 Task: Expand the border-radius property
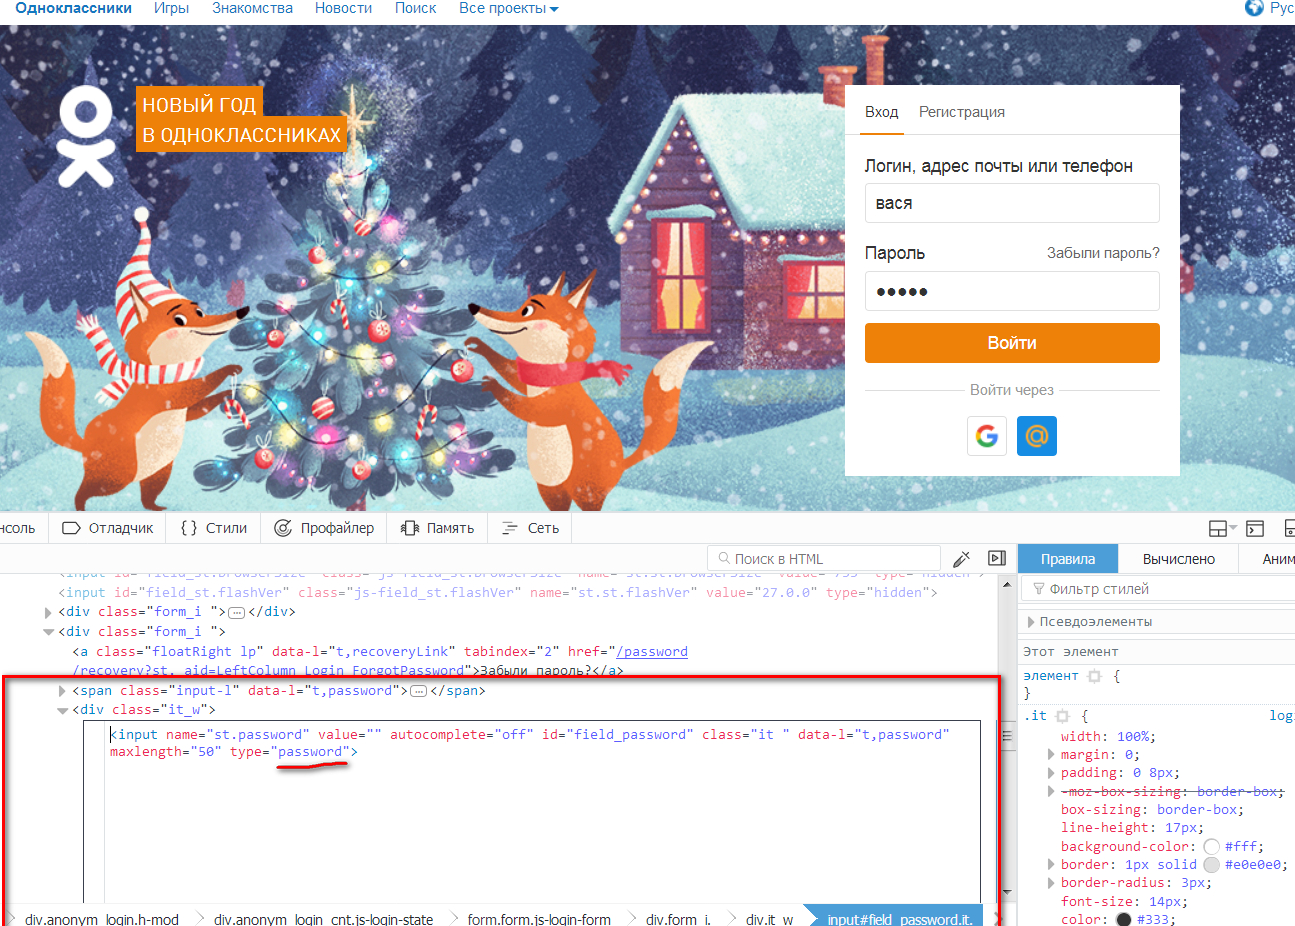point(1050,883)
